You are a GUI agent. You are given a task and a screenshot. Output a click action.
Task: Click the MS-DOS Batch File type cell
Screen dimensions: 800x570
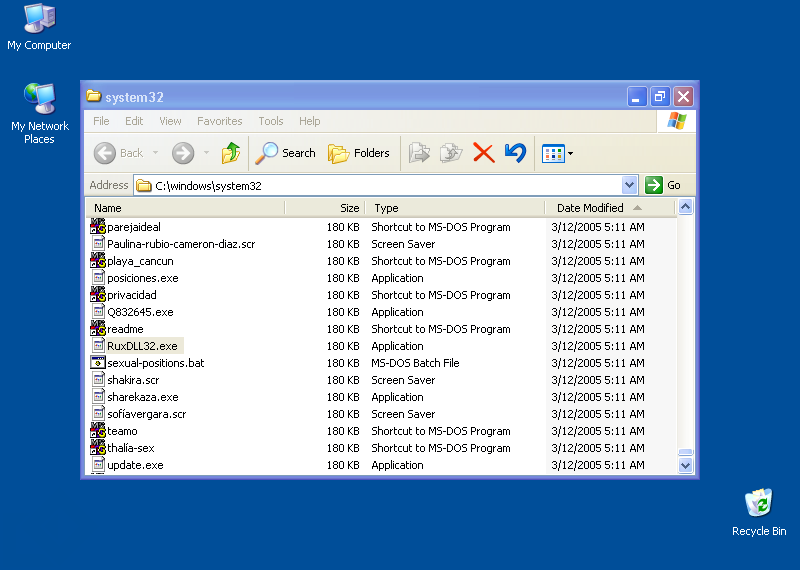coord(415,363)
